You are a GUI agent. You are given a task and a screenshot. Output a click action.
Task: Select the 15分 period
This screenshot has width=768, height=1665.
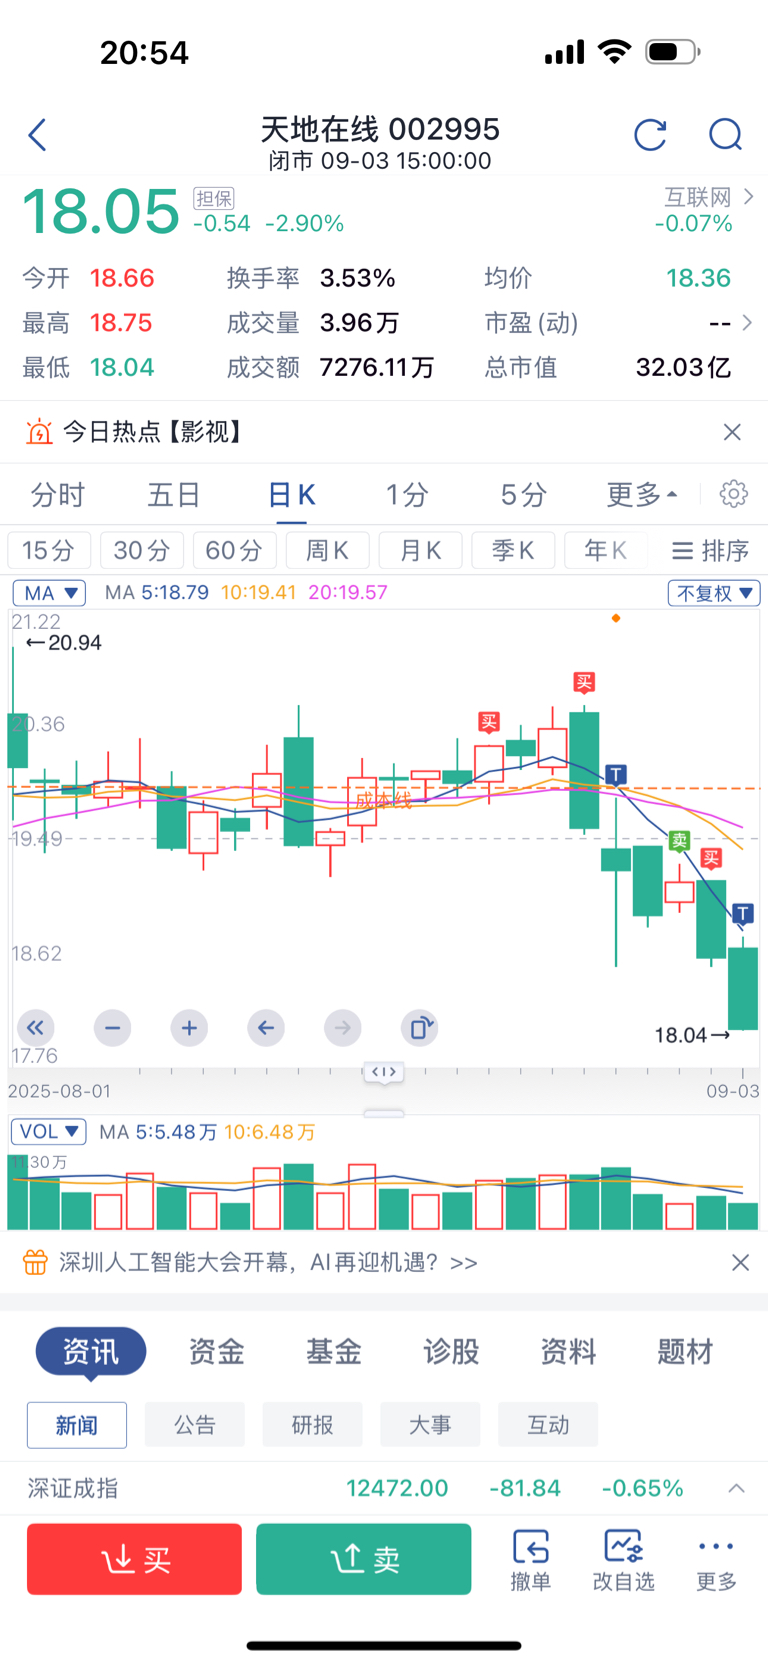(49, 551)
